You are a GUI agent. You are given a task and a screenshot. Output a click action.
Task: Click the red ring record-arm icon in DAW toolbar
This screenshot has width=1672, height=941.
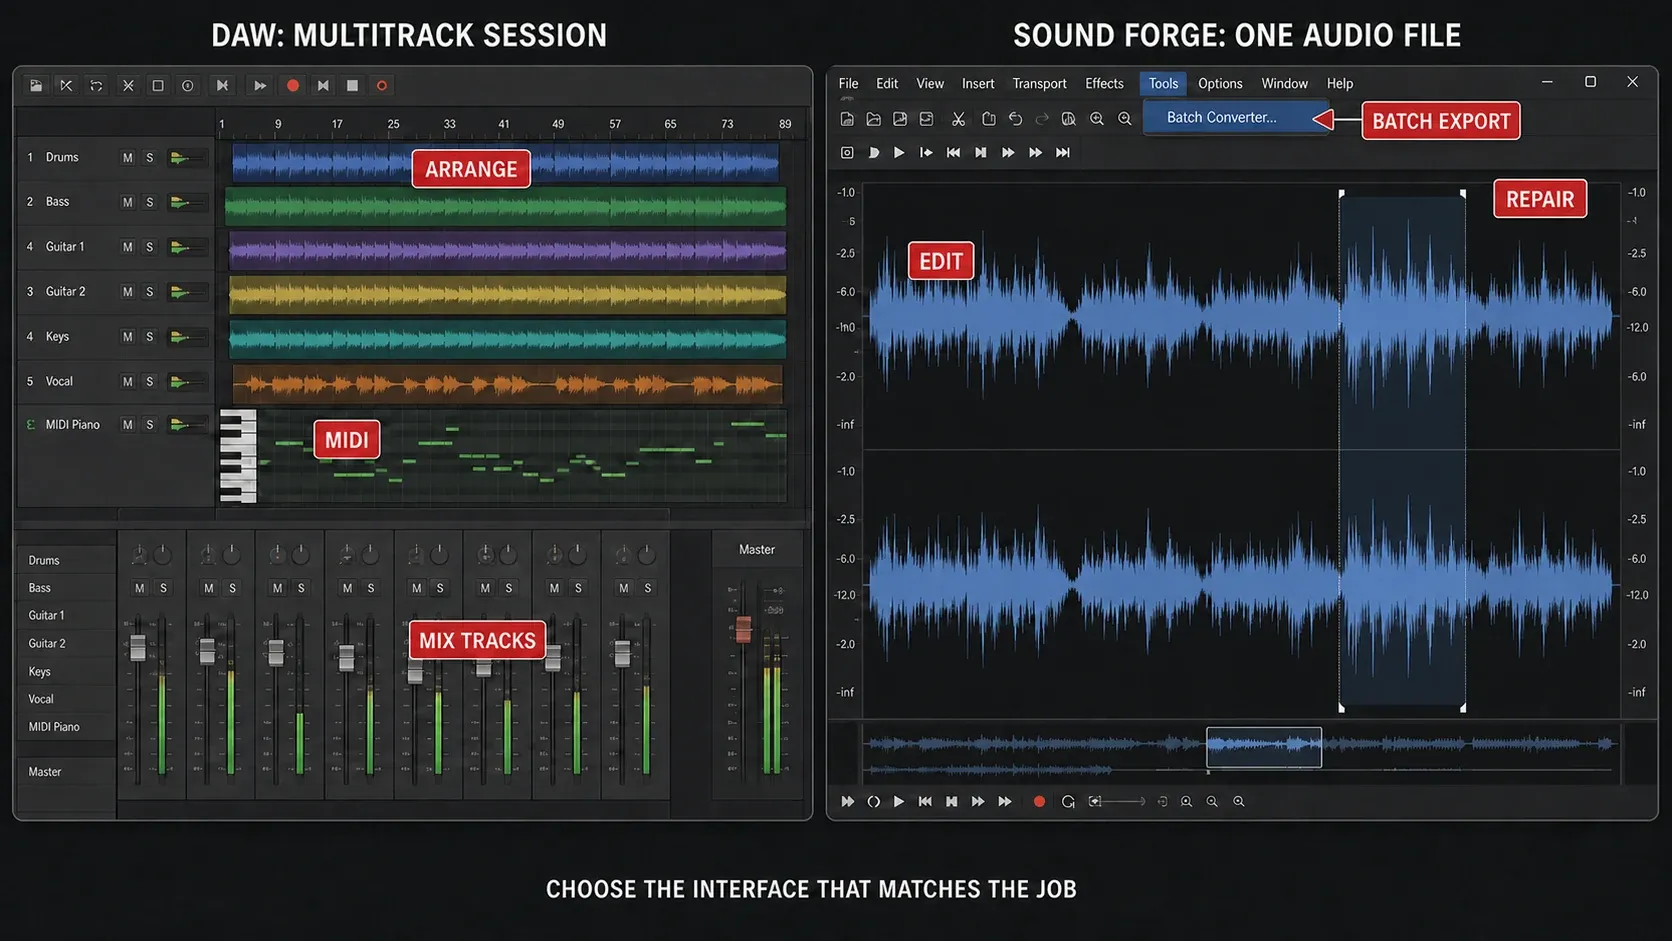pos(381,86)
